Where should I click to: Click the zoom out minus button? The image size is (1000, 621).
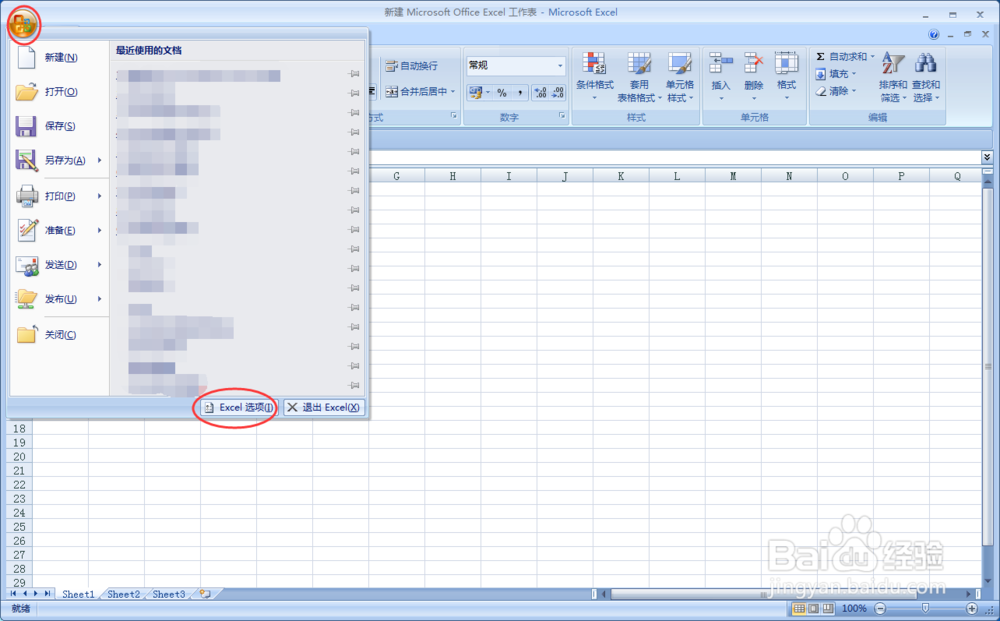880,608
